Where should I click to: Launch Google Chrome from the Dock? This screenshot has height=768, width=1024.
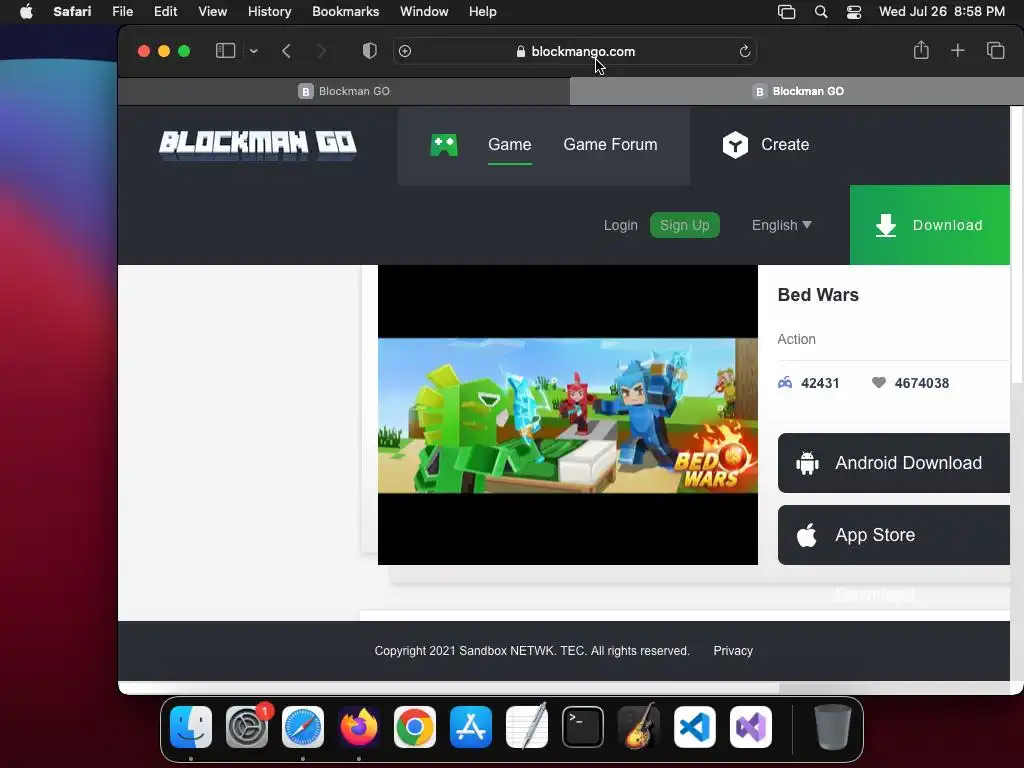[415, 727]
